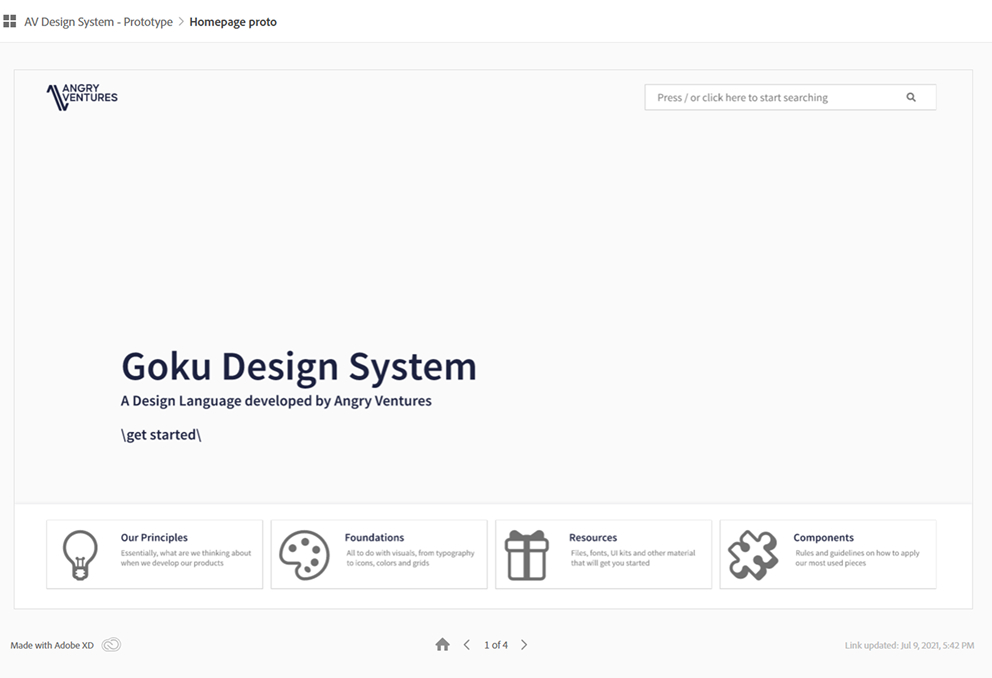Click the Resources description about files and fonts

[x=633, y=558]
